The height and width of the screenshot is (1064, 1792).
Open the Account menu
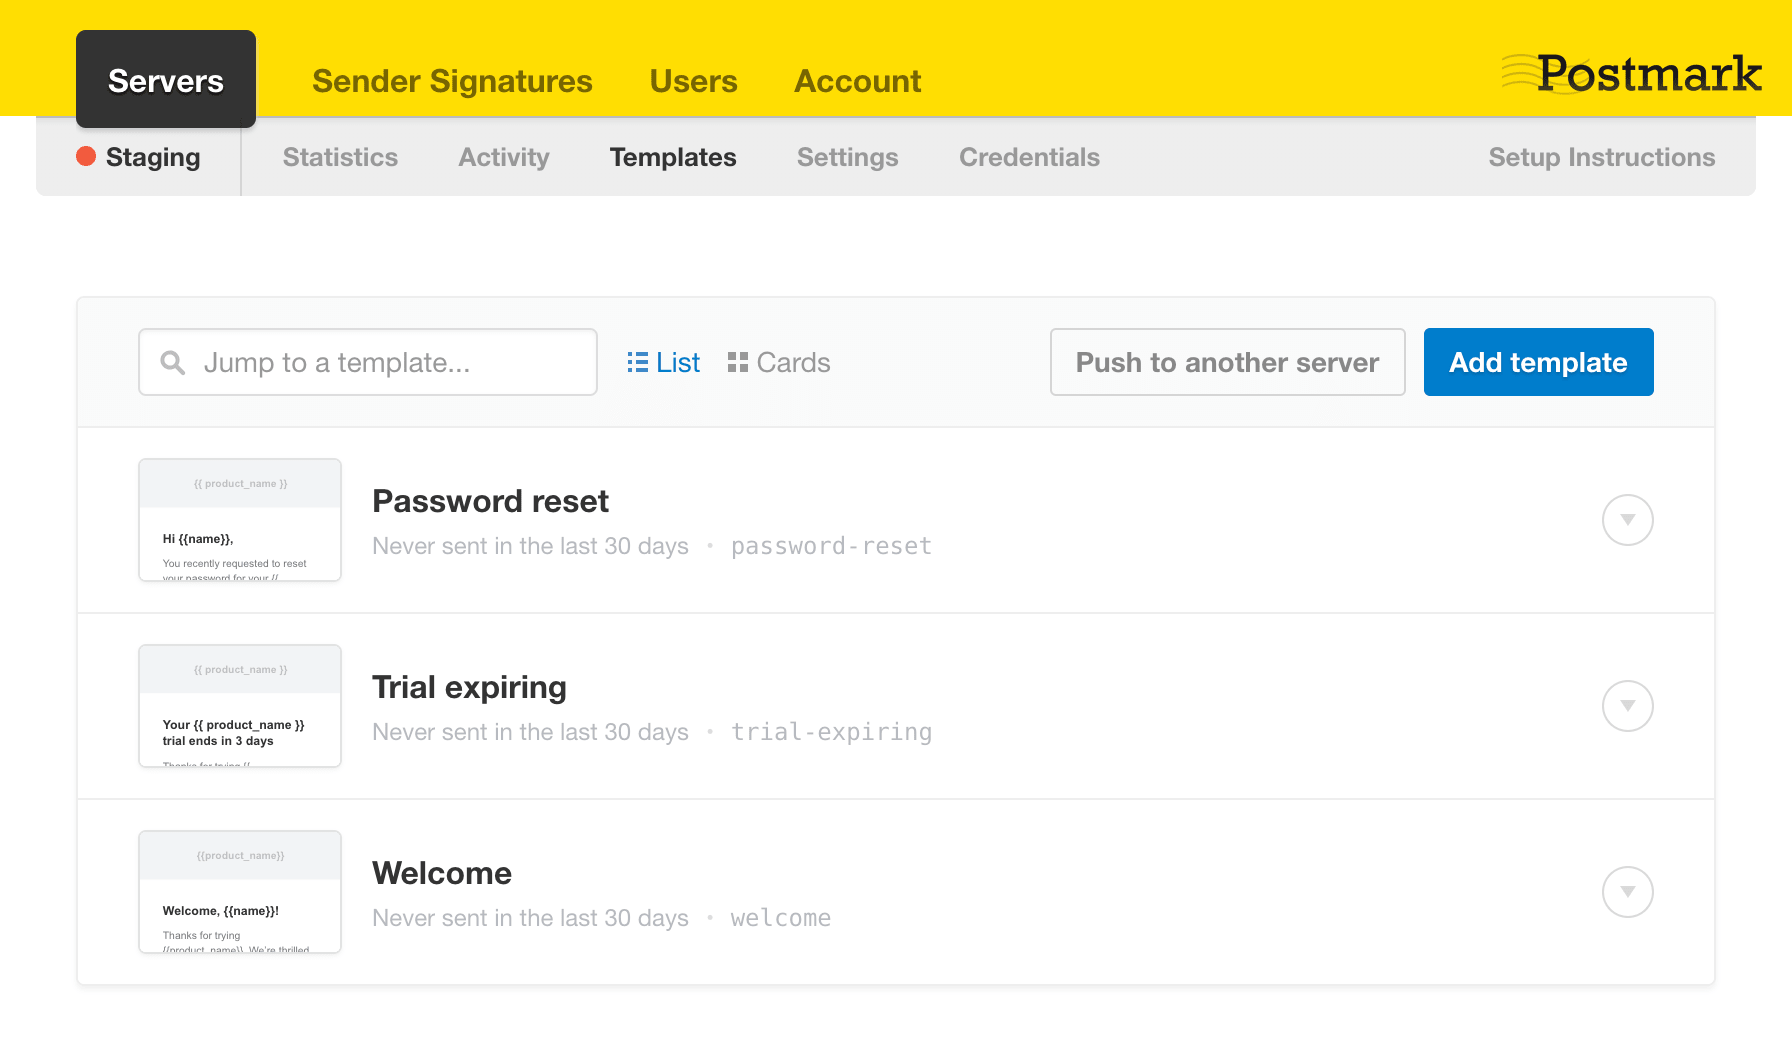857,81
